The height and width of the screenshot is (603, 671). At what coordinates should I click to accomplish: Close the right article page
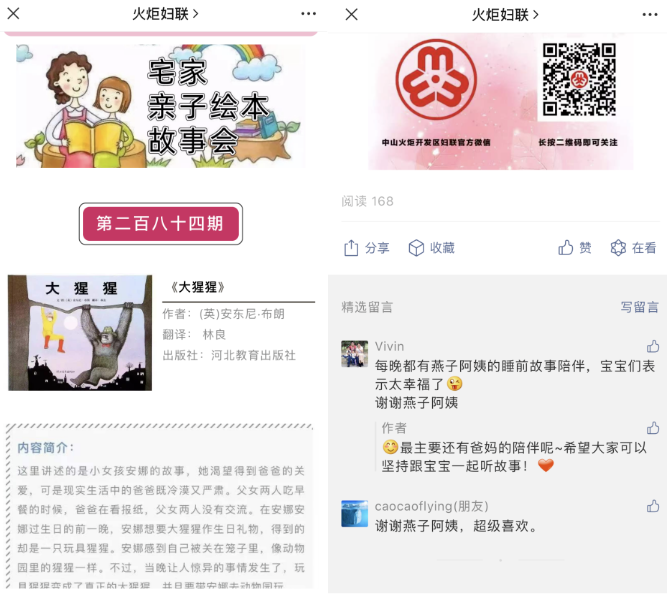351,15
